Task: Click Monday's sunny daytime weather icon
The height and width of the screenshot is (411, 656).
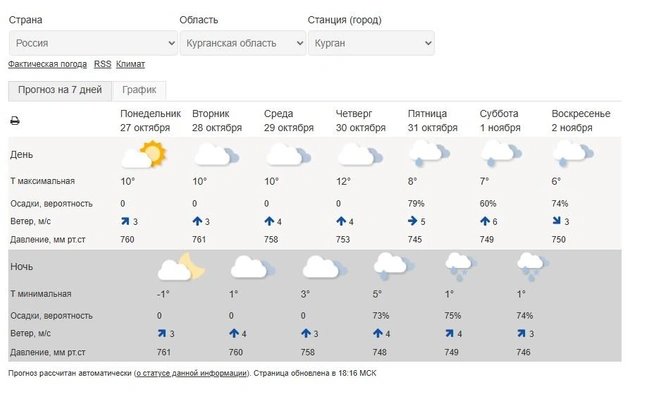Action: 144,155
